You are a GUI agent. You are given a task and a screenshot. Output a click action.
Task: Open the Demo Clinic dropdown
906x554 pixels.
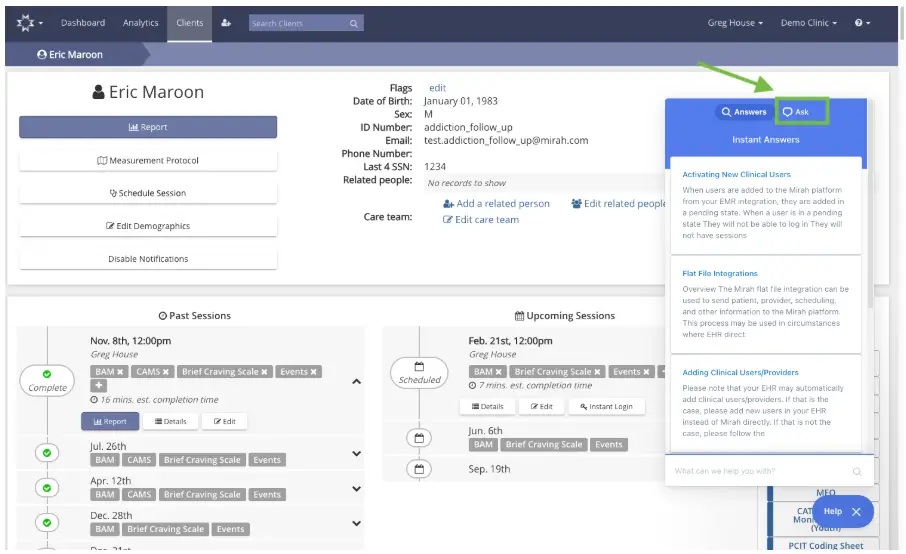point(808,23)
